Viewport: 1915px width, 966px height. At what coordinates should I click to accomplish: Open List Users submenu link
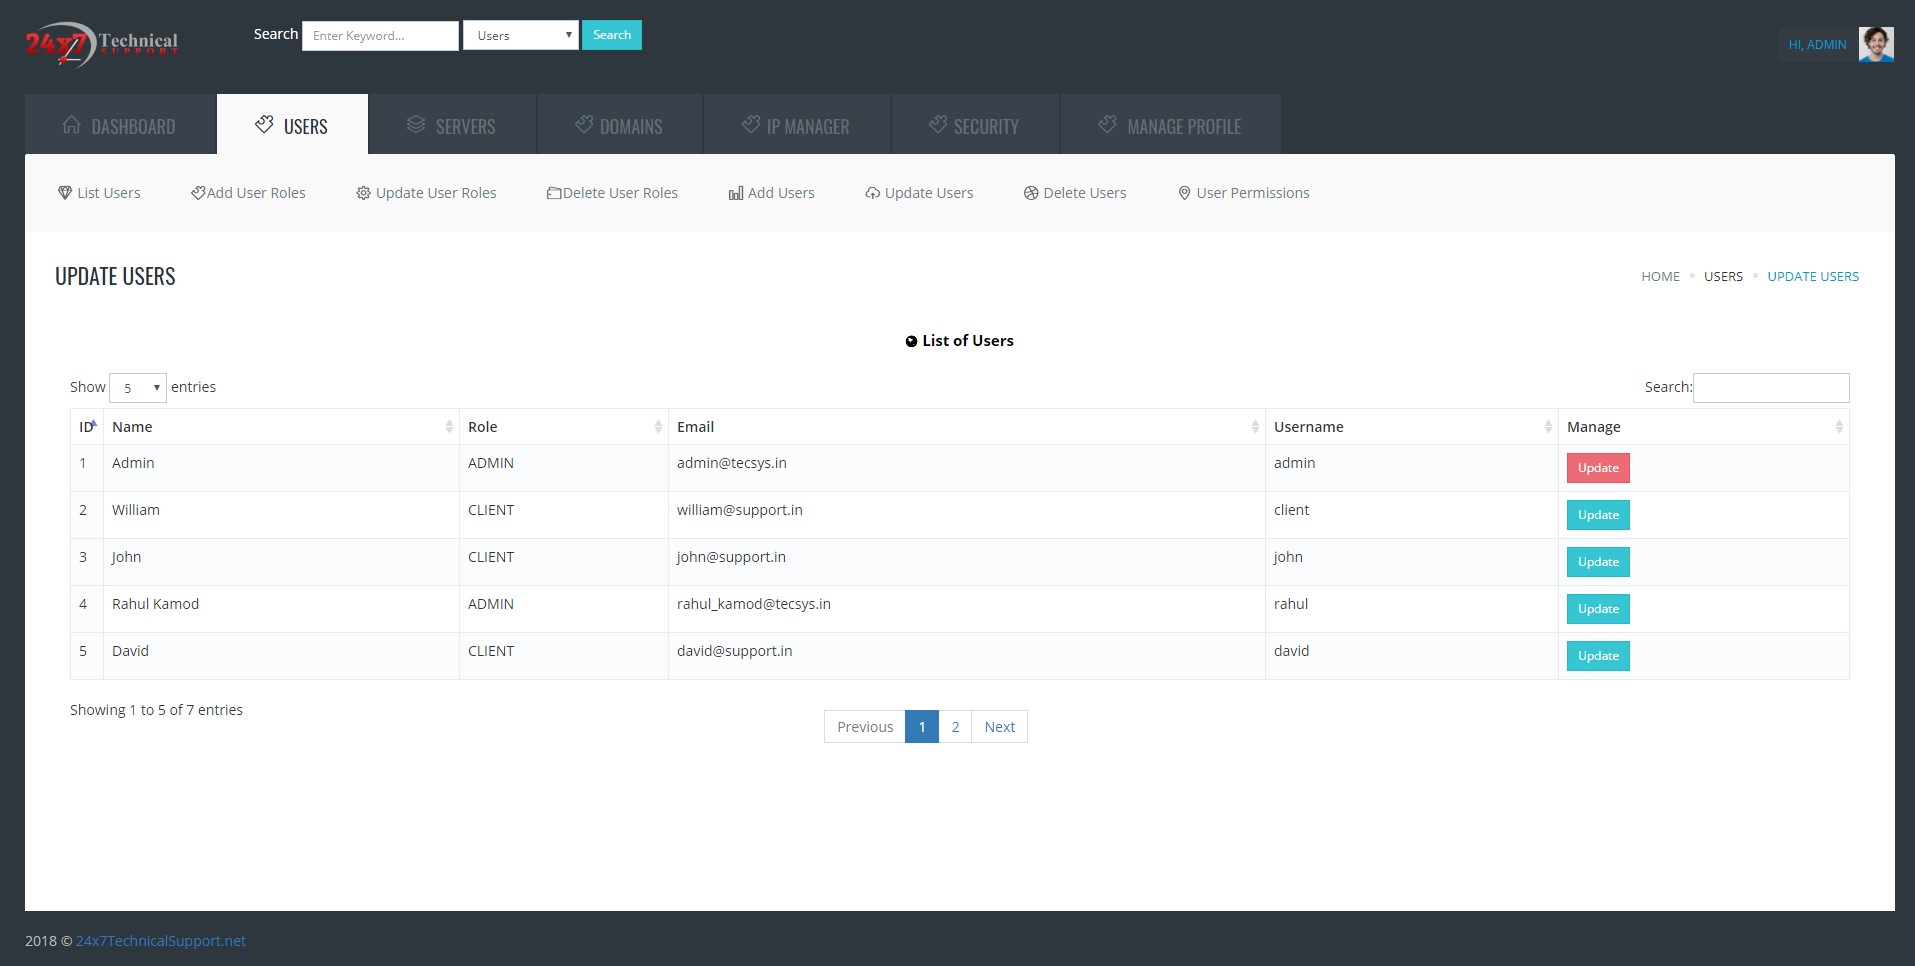[99, 193]
